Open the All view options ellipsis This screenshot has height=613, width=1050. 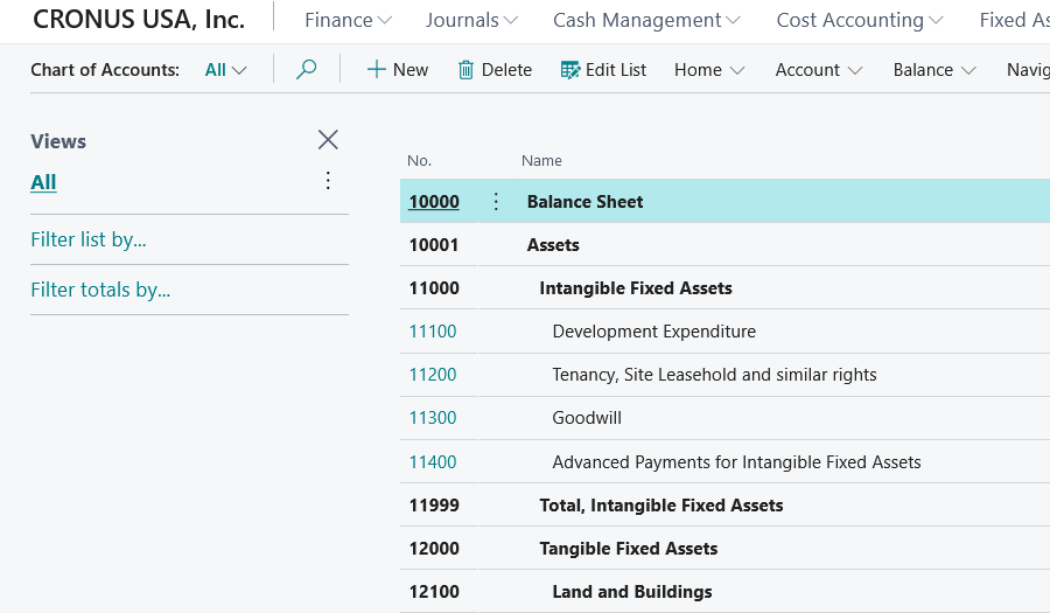coord(328,181)
